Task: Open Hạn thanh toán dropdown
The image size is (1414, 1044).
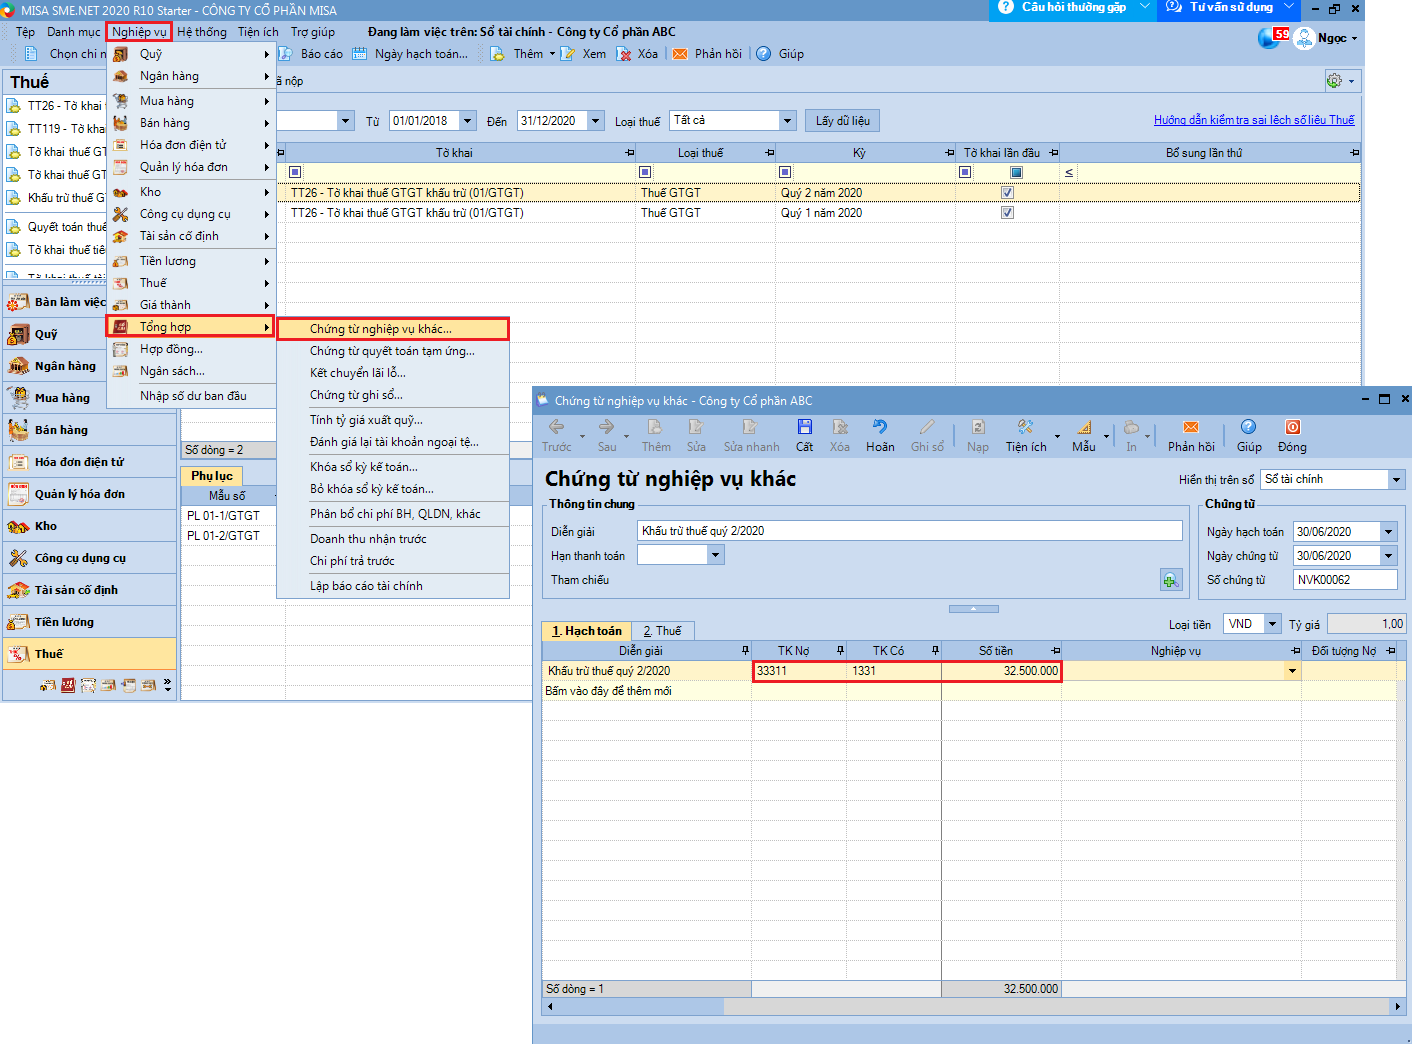Action: [716, 555]
